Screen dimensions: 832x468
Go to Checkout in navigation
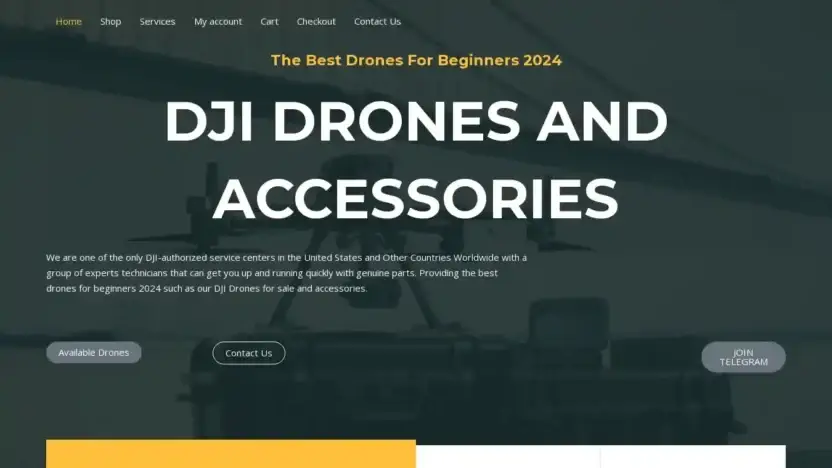coord(316,22)
